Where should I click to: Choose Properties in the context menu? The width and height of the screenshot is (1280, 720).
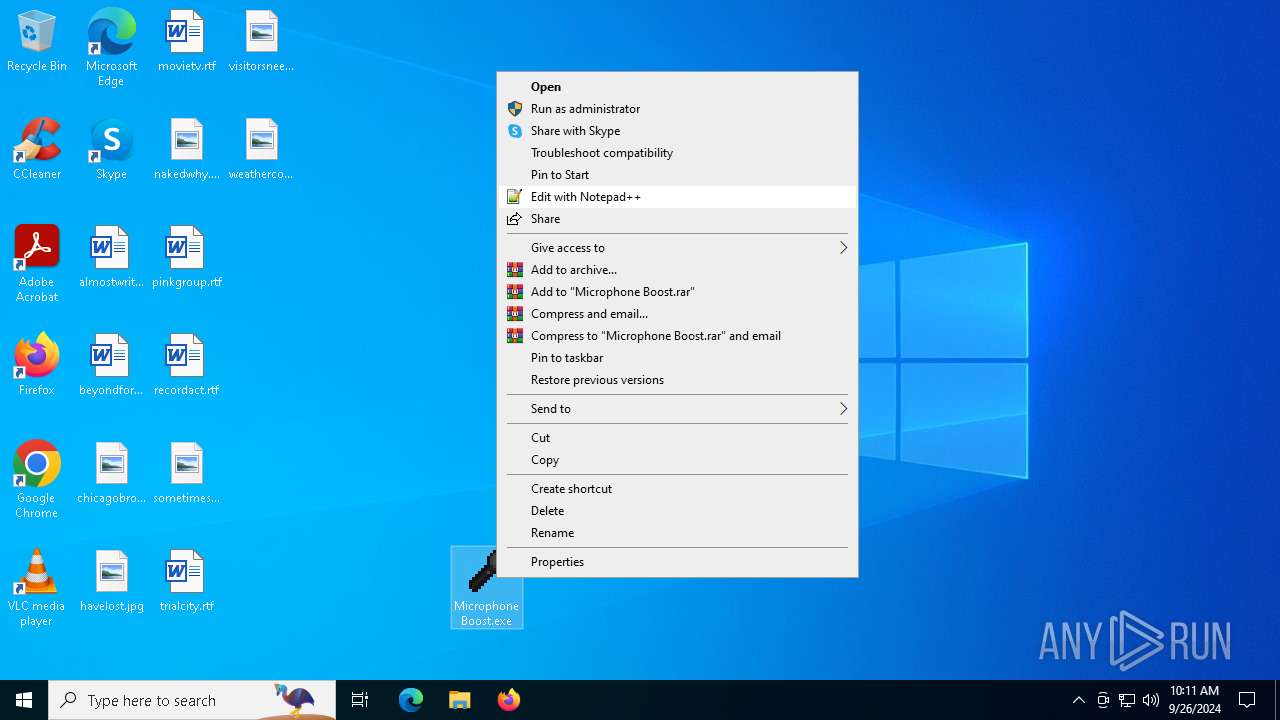(677, 562)
